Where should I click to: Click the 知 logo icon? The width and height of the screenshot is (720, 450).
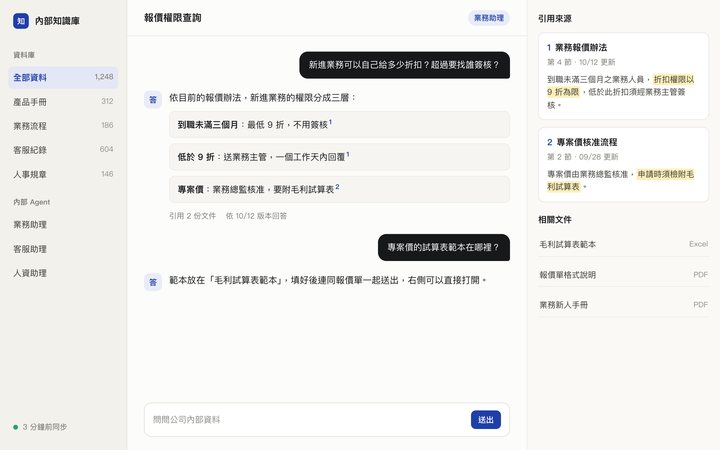click(21, 21)
